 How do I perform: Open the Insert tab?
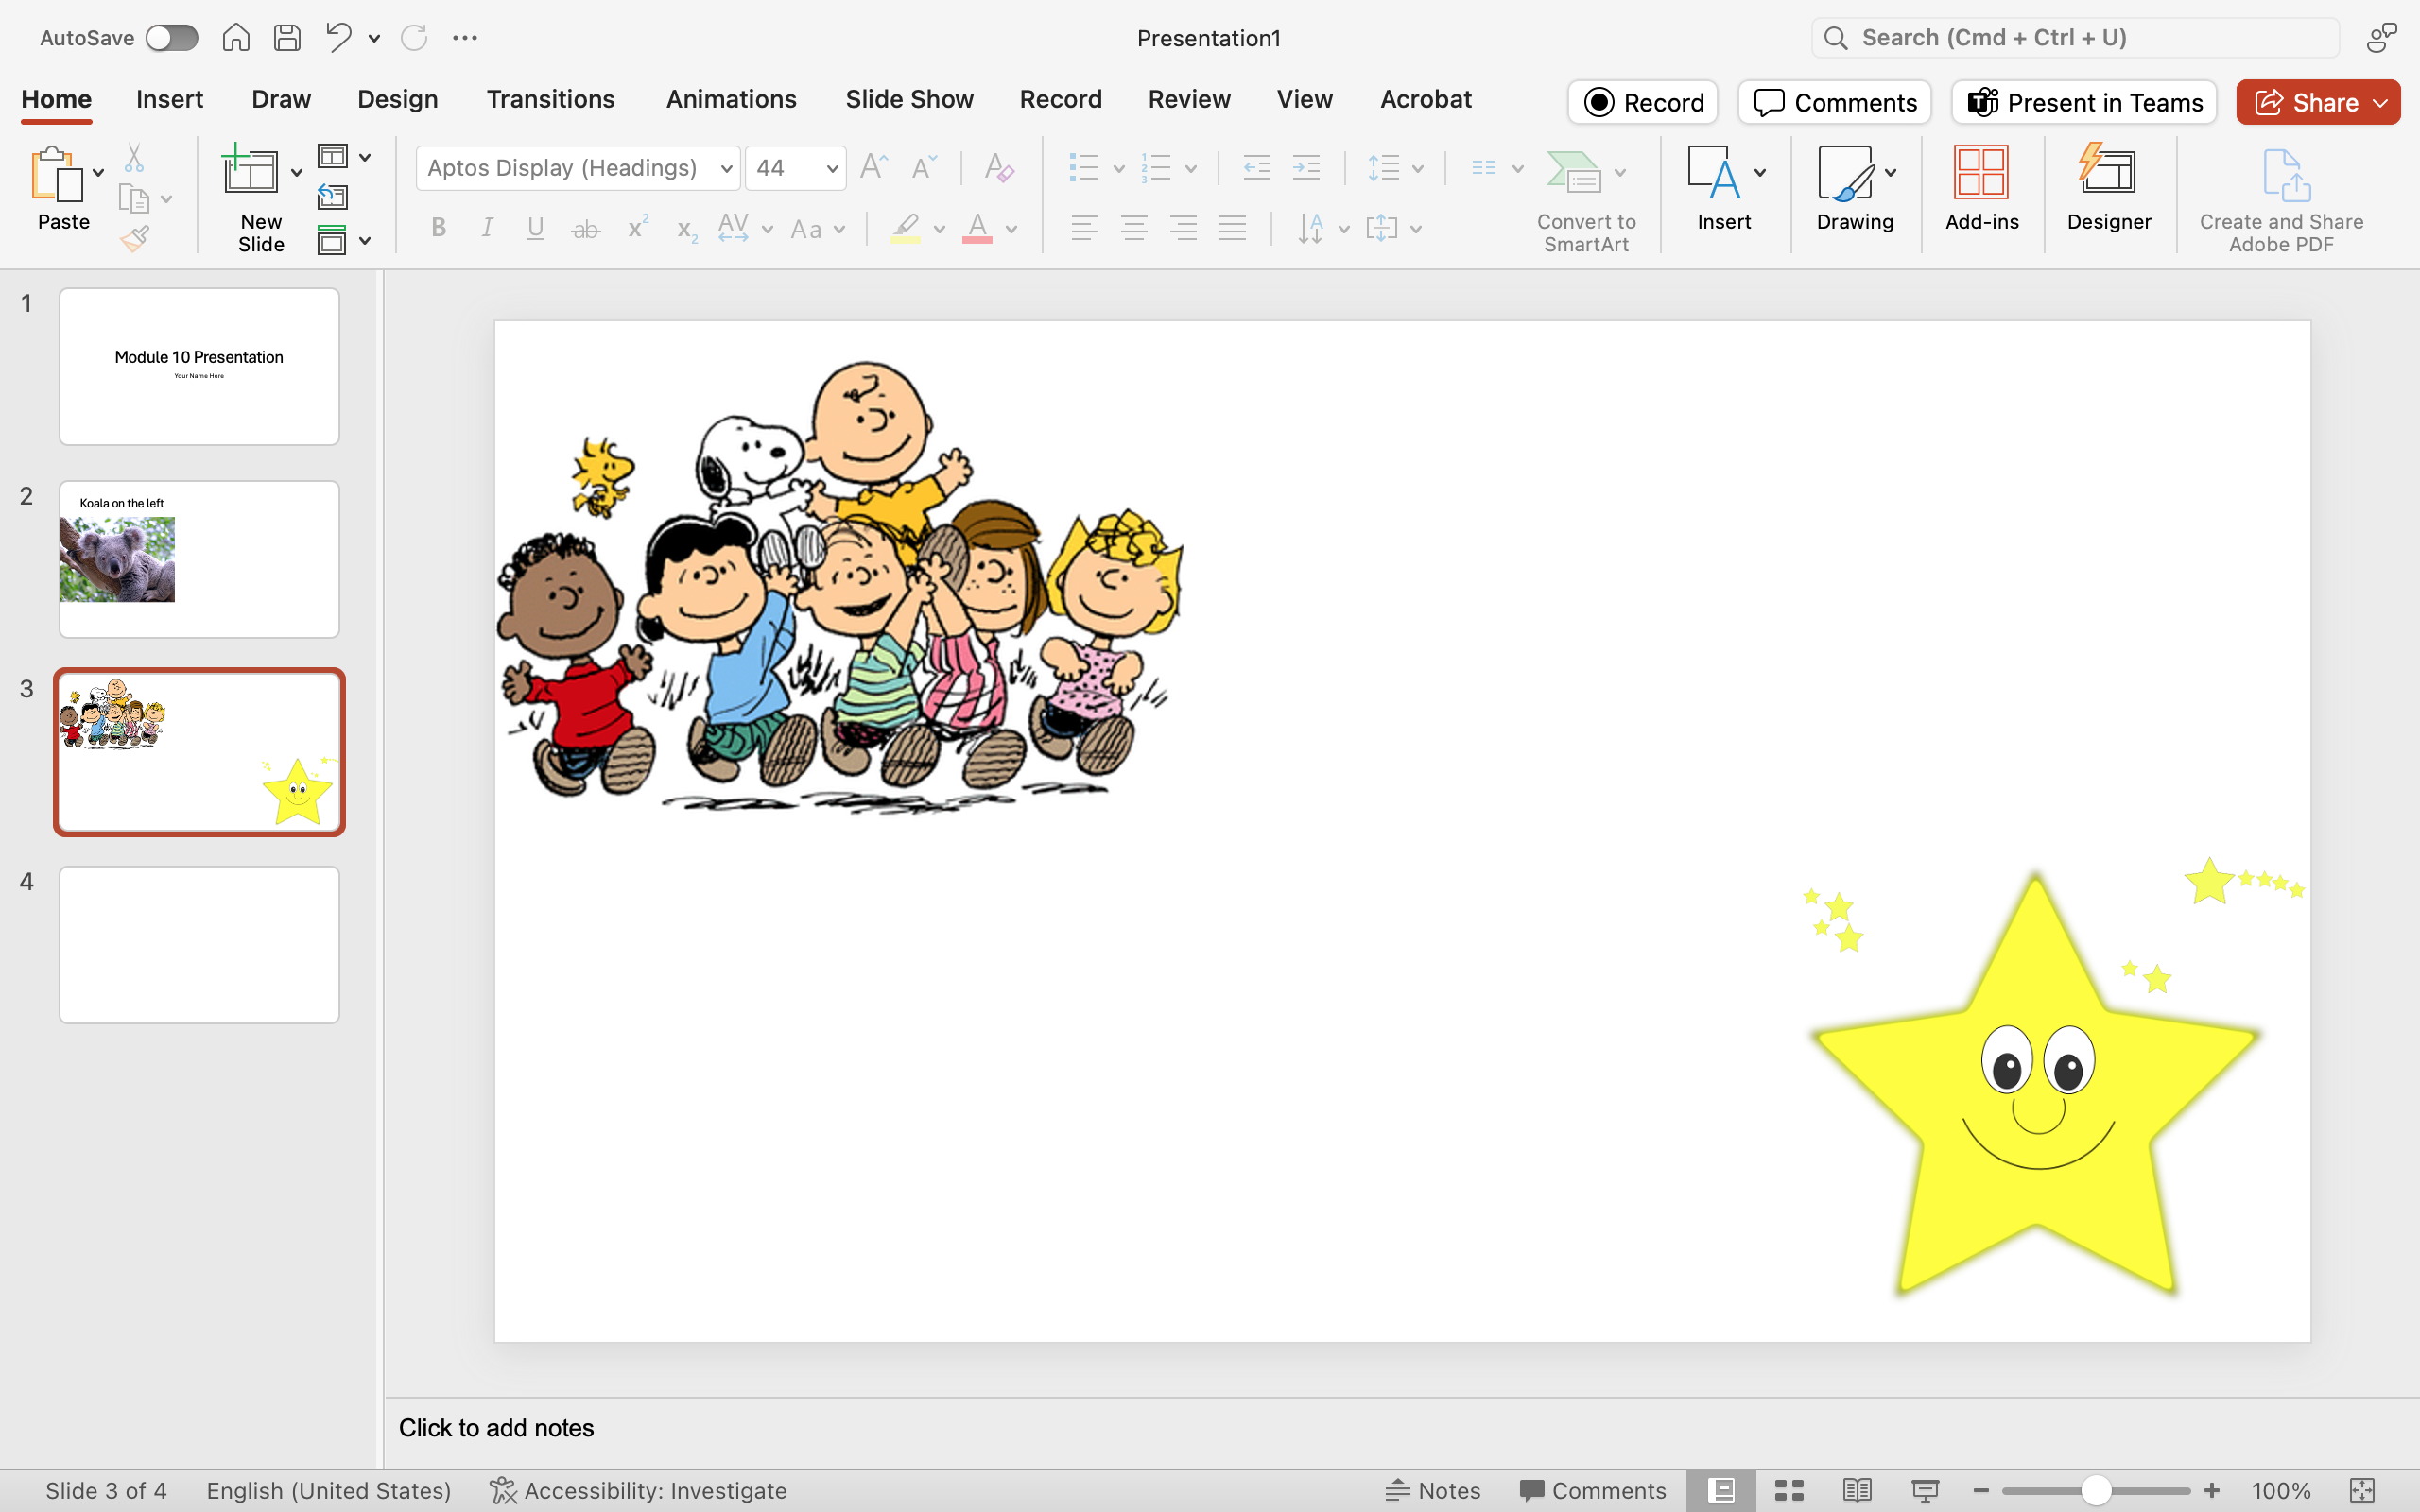point(169,99)
